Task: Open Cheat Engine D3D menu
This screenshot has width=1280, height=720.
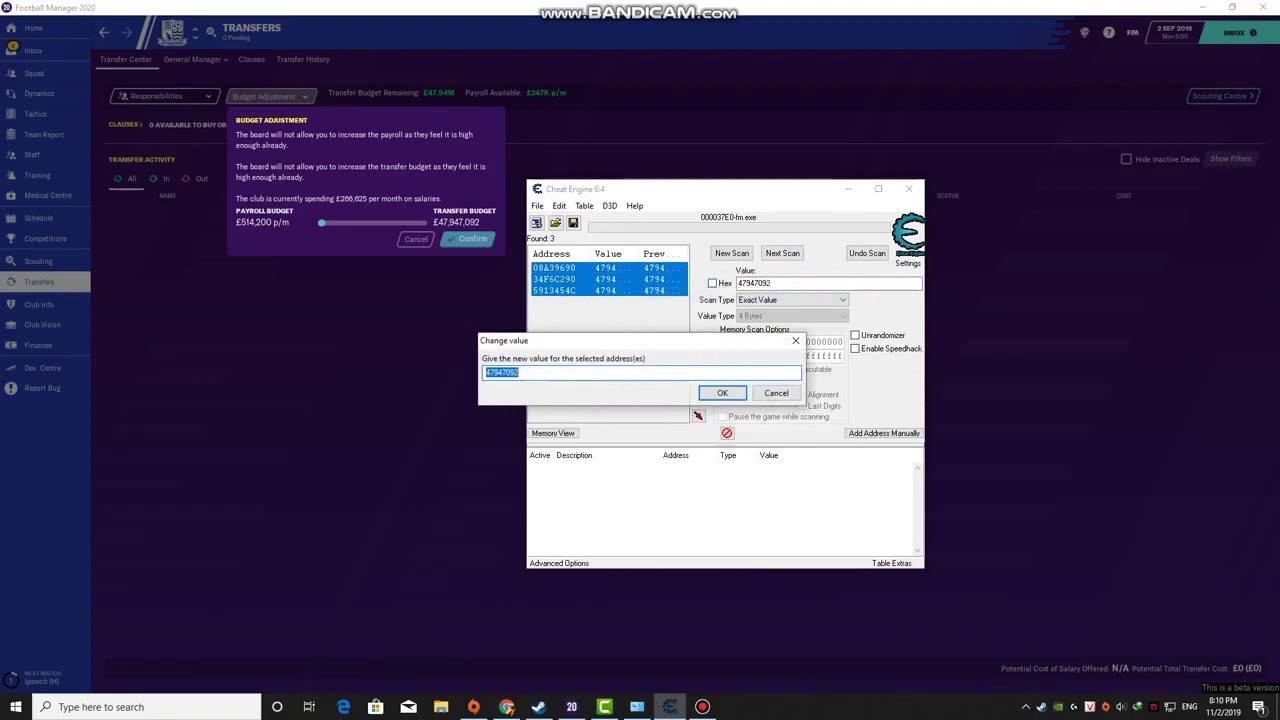Action: (x=609, y=206)
